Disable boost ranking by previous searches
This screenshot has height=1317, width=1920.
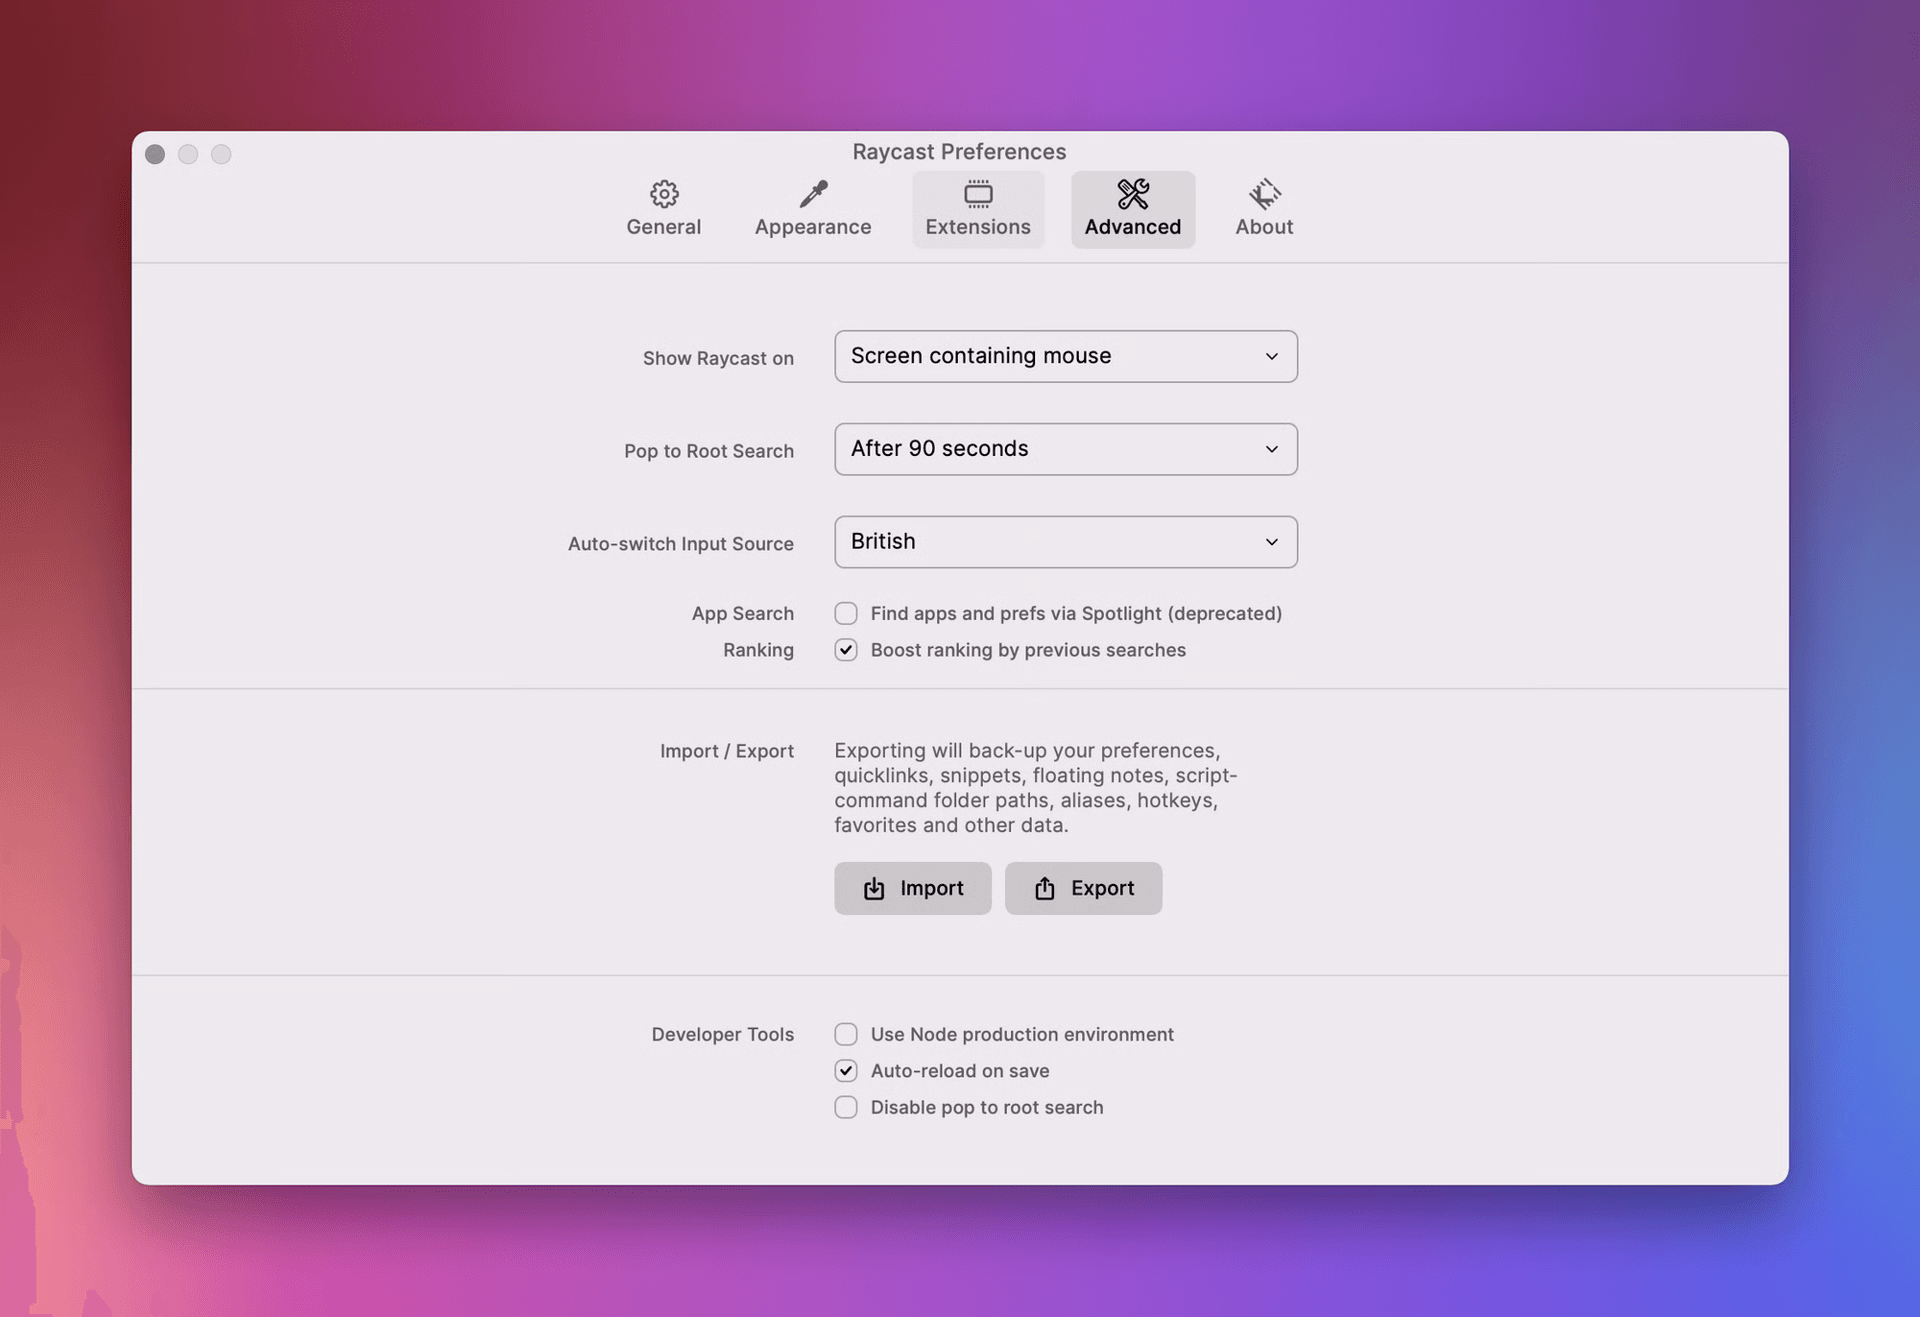[846, 650]
